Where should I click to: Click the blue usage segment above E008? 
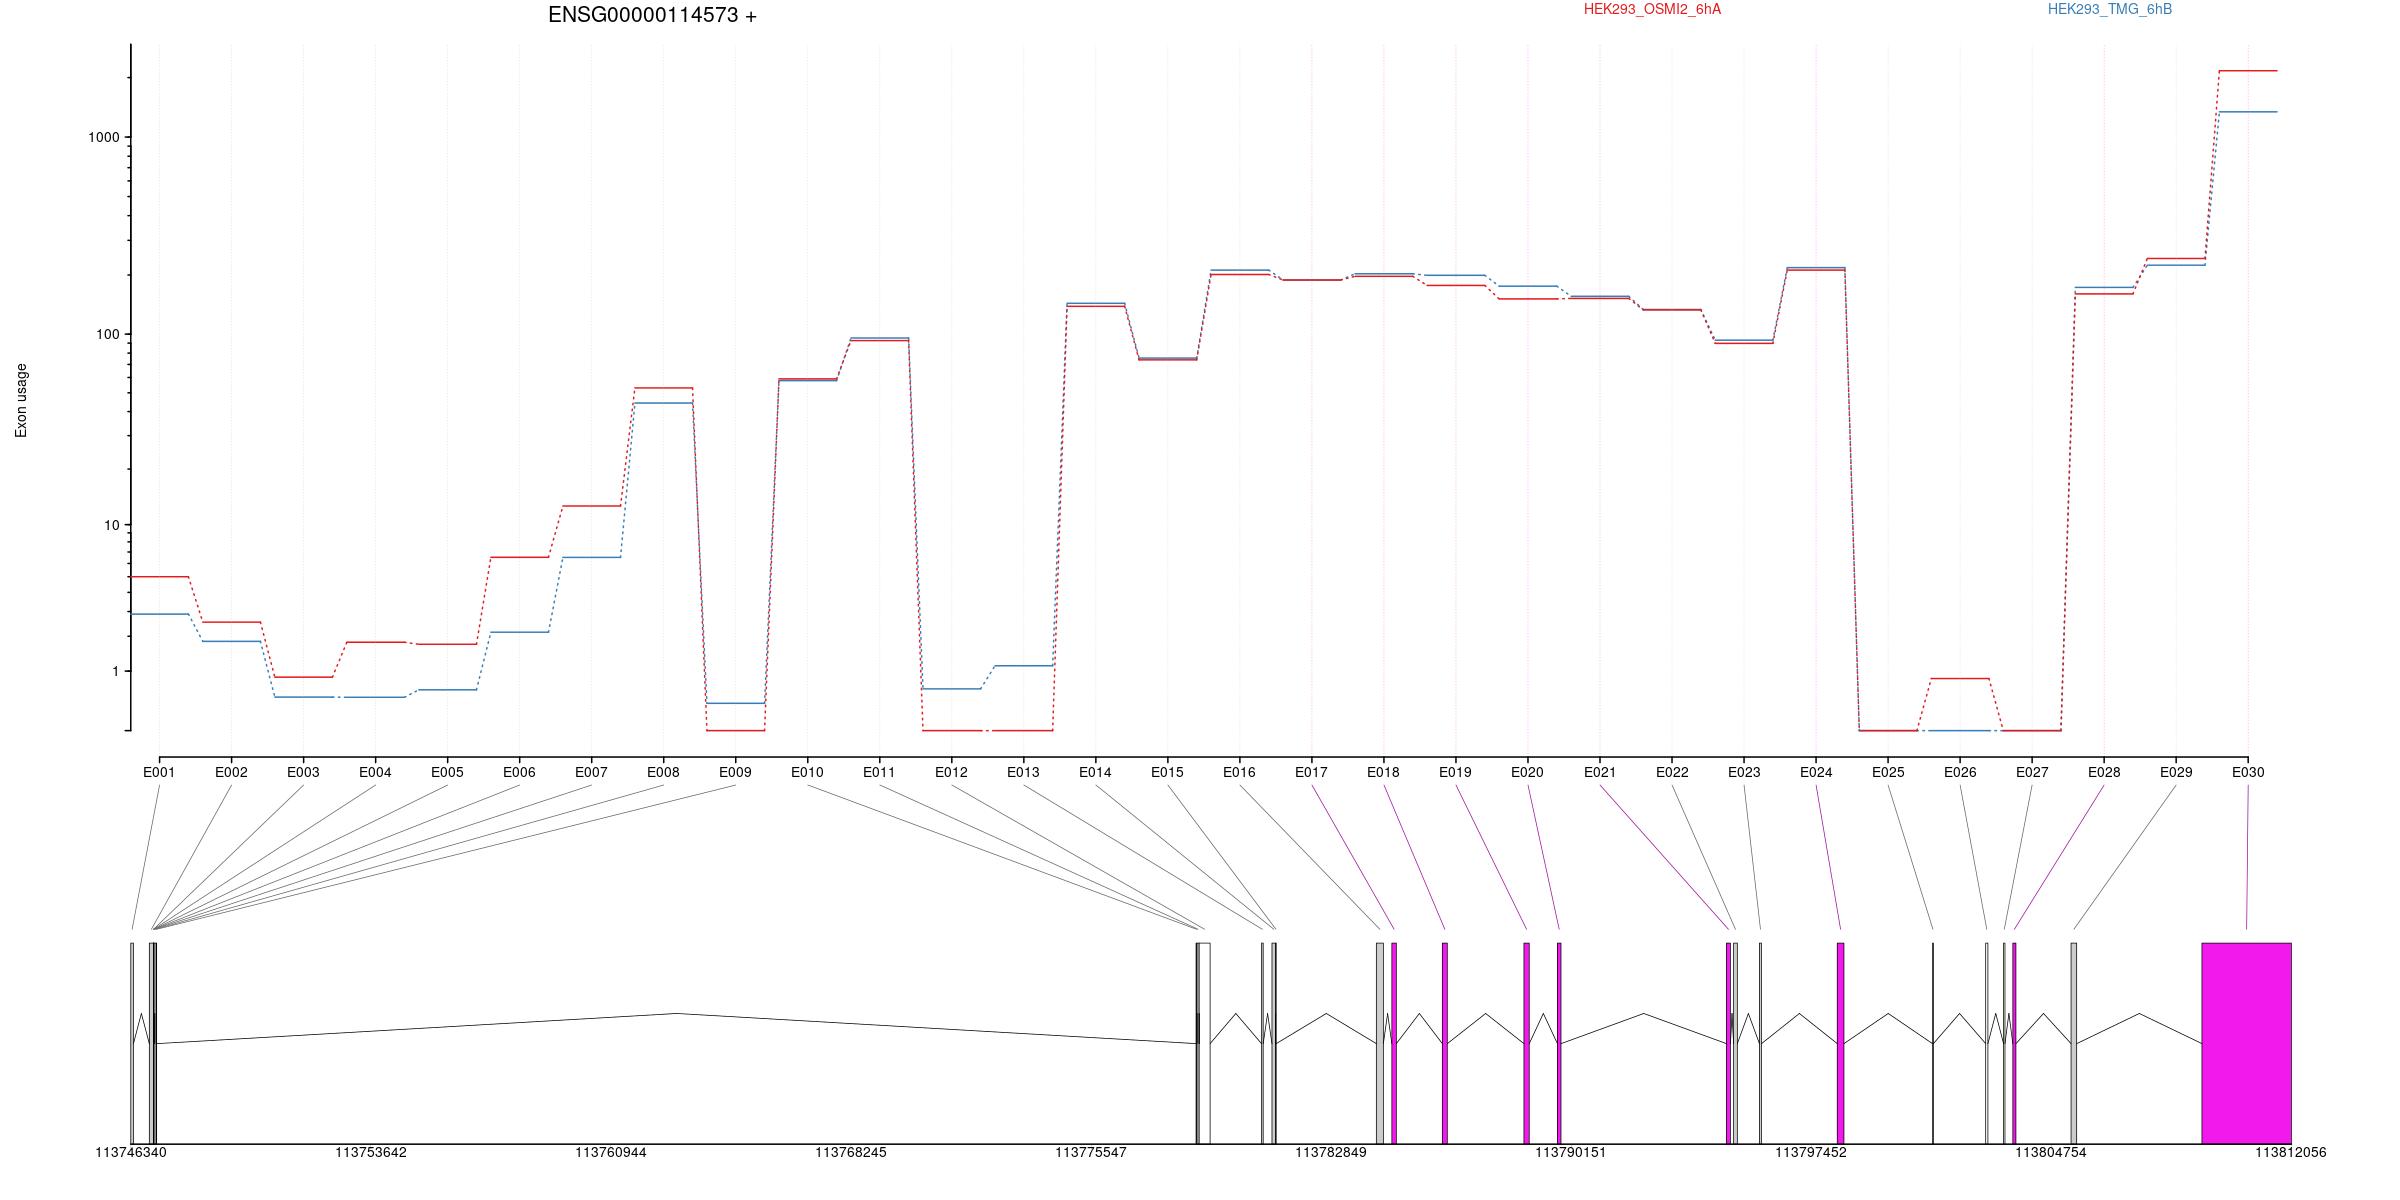pyautogui.click(x=663, y=403)
